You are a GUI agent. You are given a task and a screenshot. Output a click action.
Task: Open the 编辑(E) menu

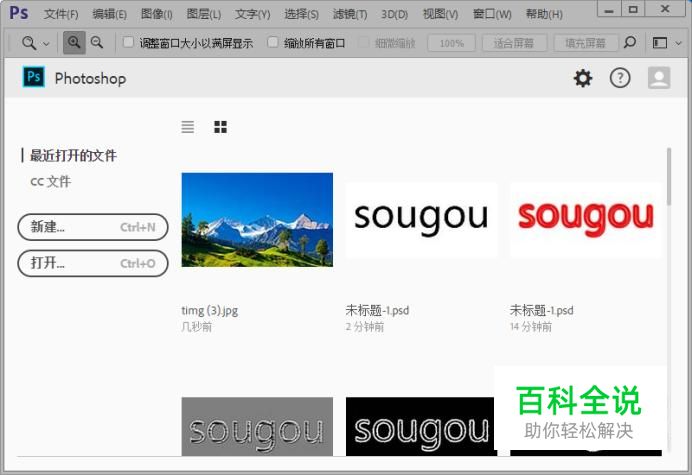tap(109, 15)
